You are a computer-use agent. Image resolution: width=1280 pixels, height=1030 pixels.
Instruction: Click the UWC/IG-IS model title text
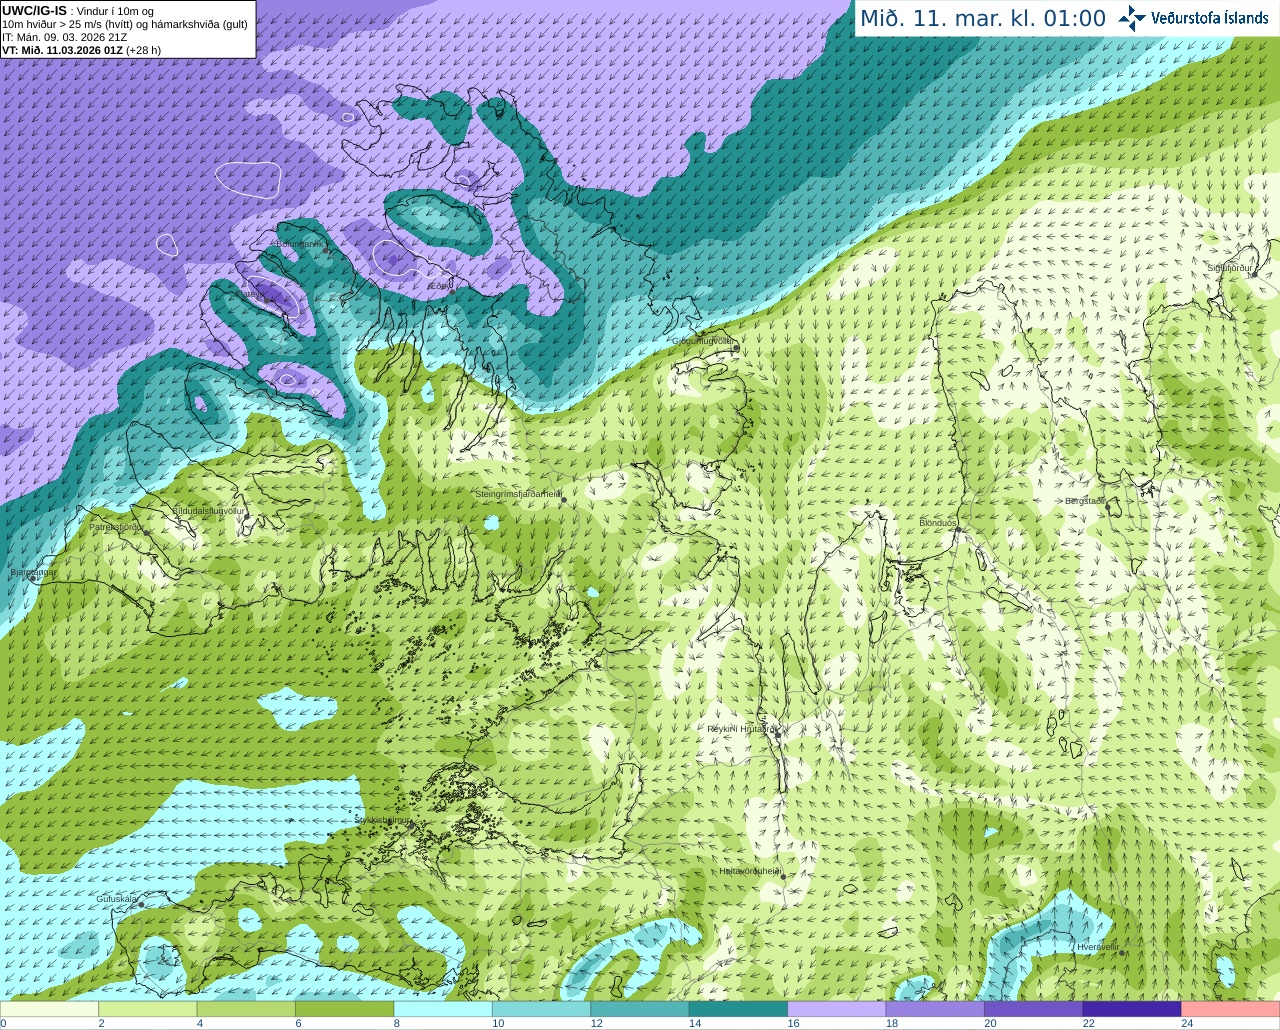tap(35, 11)
